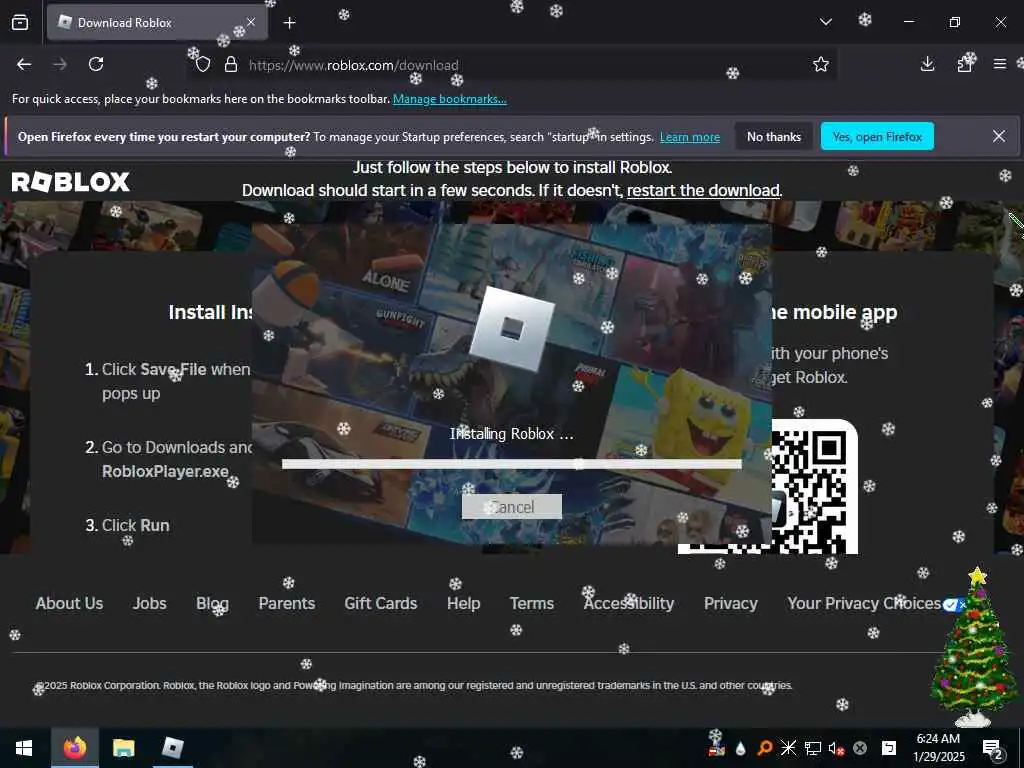Screen dimensions: 1024x768
Task: Reload the current page
Action: (x=96, y=64)
